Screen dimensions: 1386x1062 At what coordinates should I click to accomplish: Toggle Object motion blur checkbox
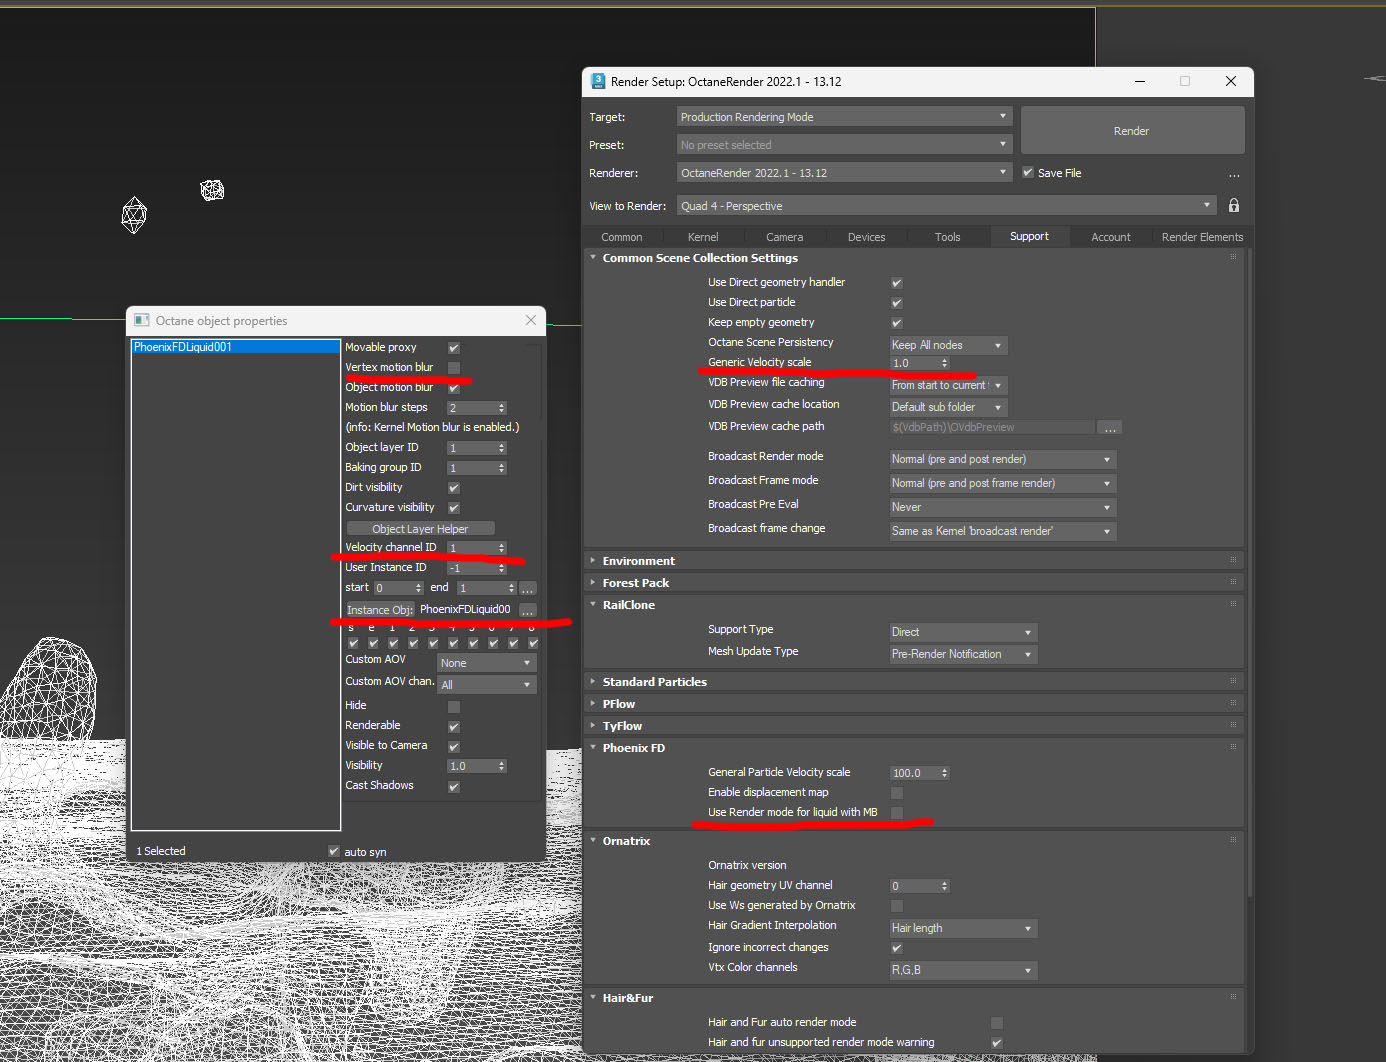(x=454, y=388)
